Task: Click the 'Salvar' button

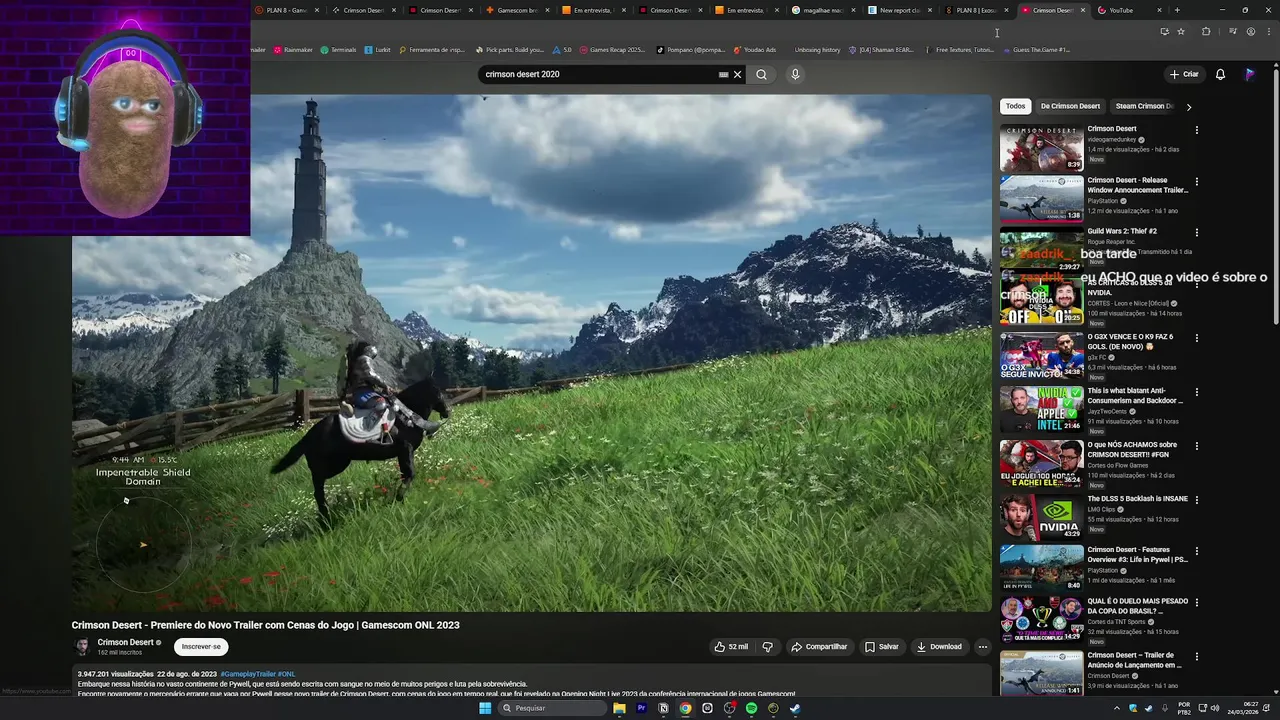Action: click(x=882, y=647)
